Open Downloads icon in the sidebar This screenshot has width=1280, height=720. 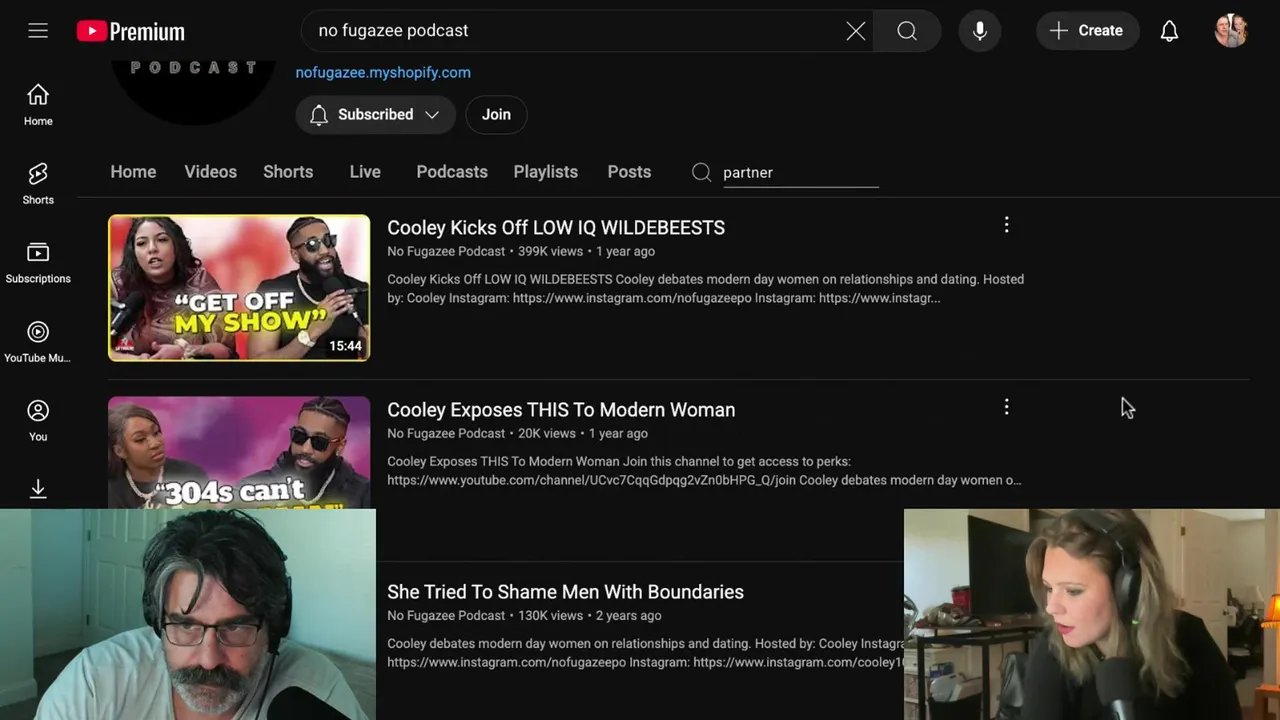click(x=38, y=489)
